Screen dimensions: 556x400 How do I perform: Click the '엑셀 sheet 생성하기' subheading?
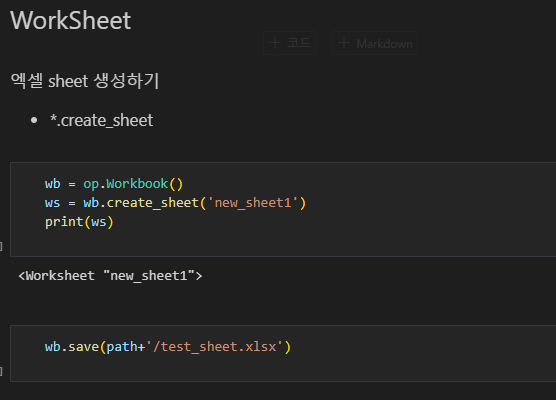point(85,81)
